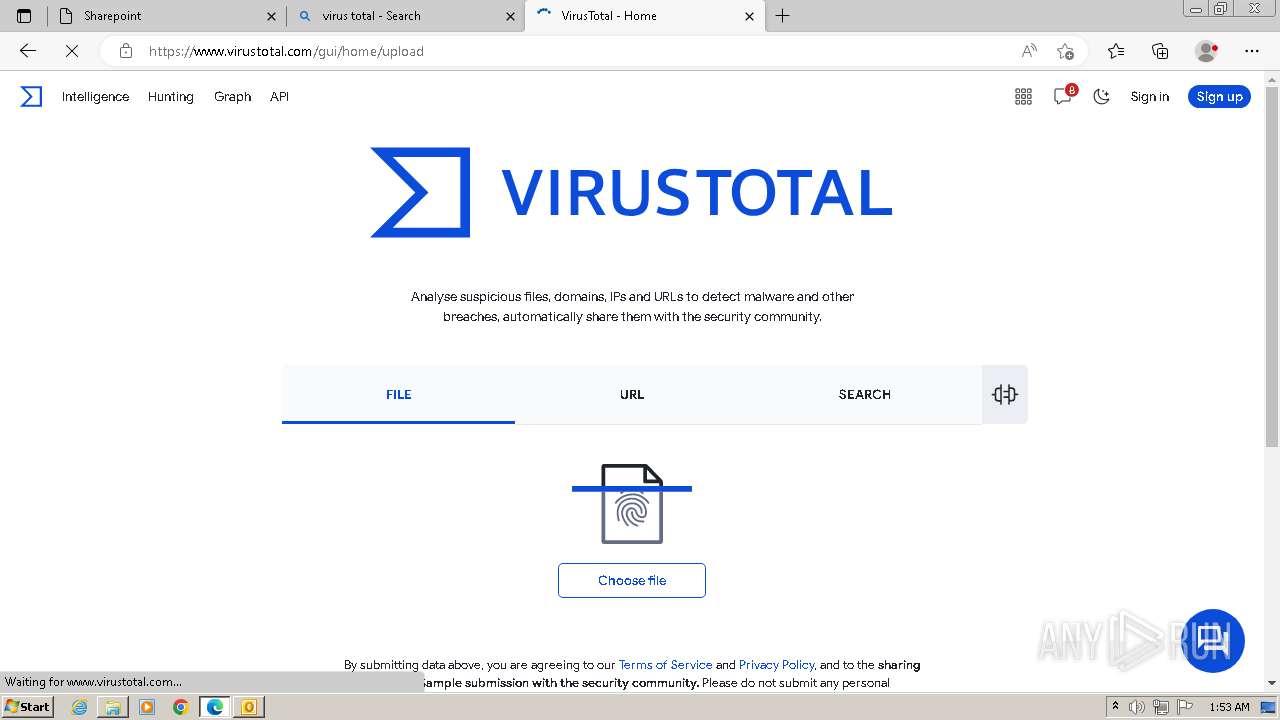Click the browser profile avatar
Screen dimensions: 1280x720
[x=1206, y=51]
